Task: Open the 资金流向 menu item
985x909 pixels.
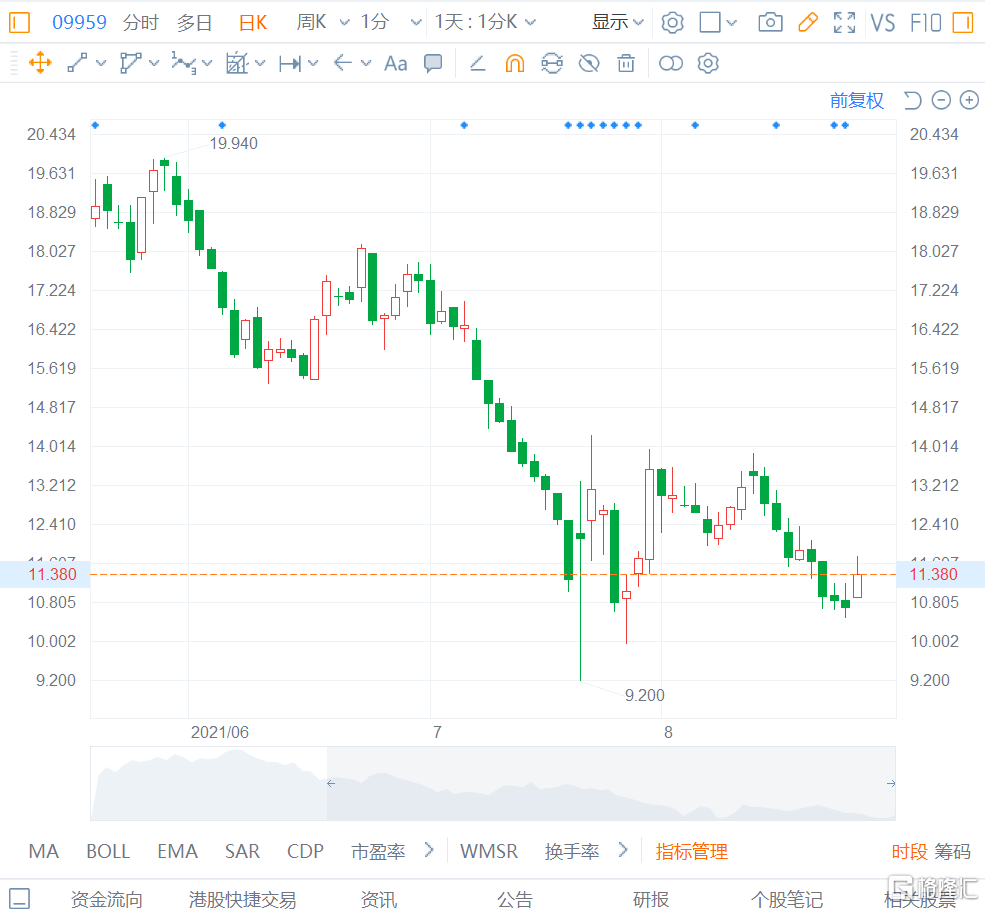Action: (106, 899)
